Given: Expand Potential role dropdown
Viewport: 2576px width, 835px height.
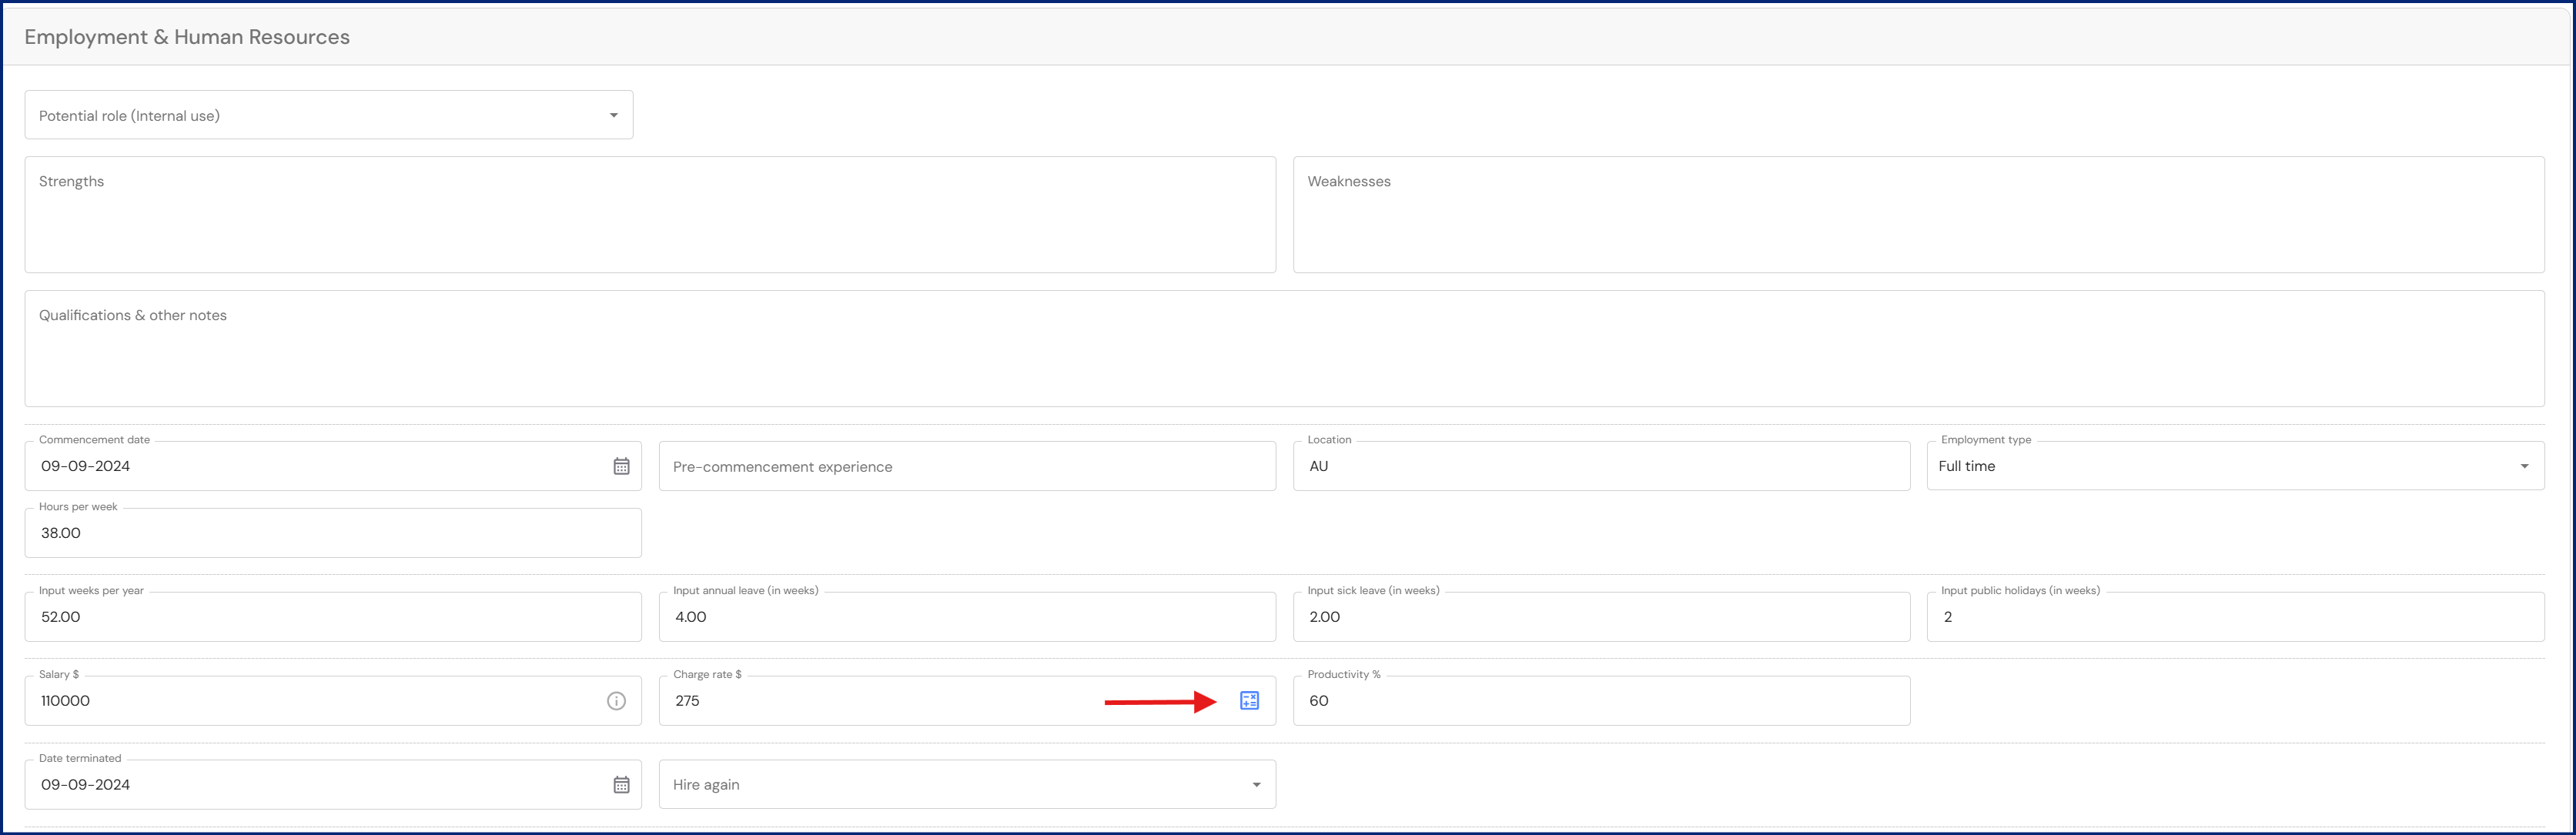Looking at the screenshot, I should [x=613, y=116].
